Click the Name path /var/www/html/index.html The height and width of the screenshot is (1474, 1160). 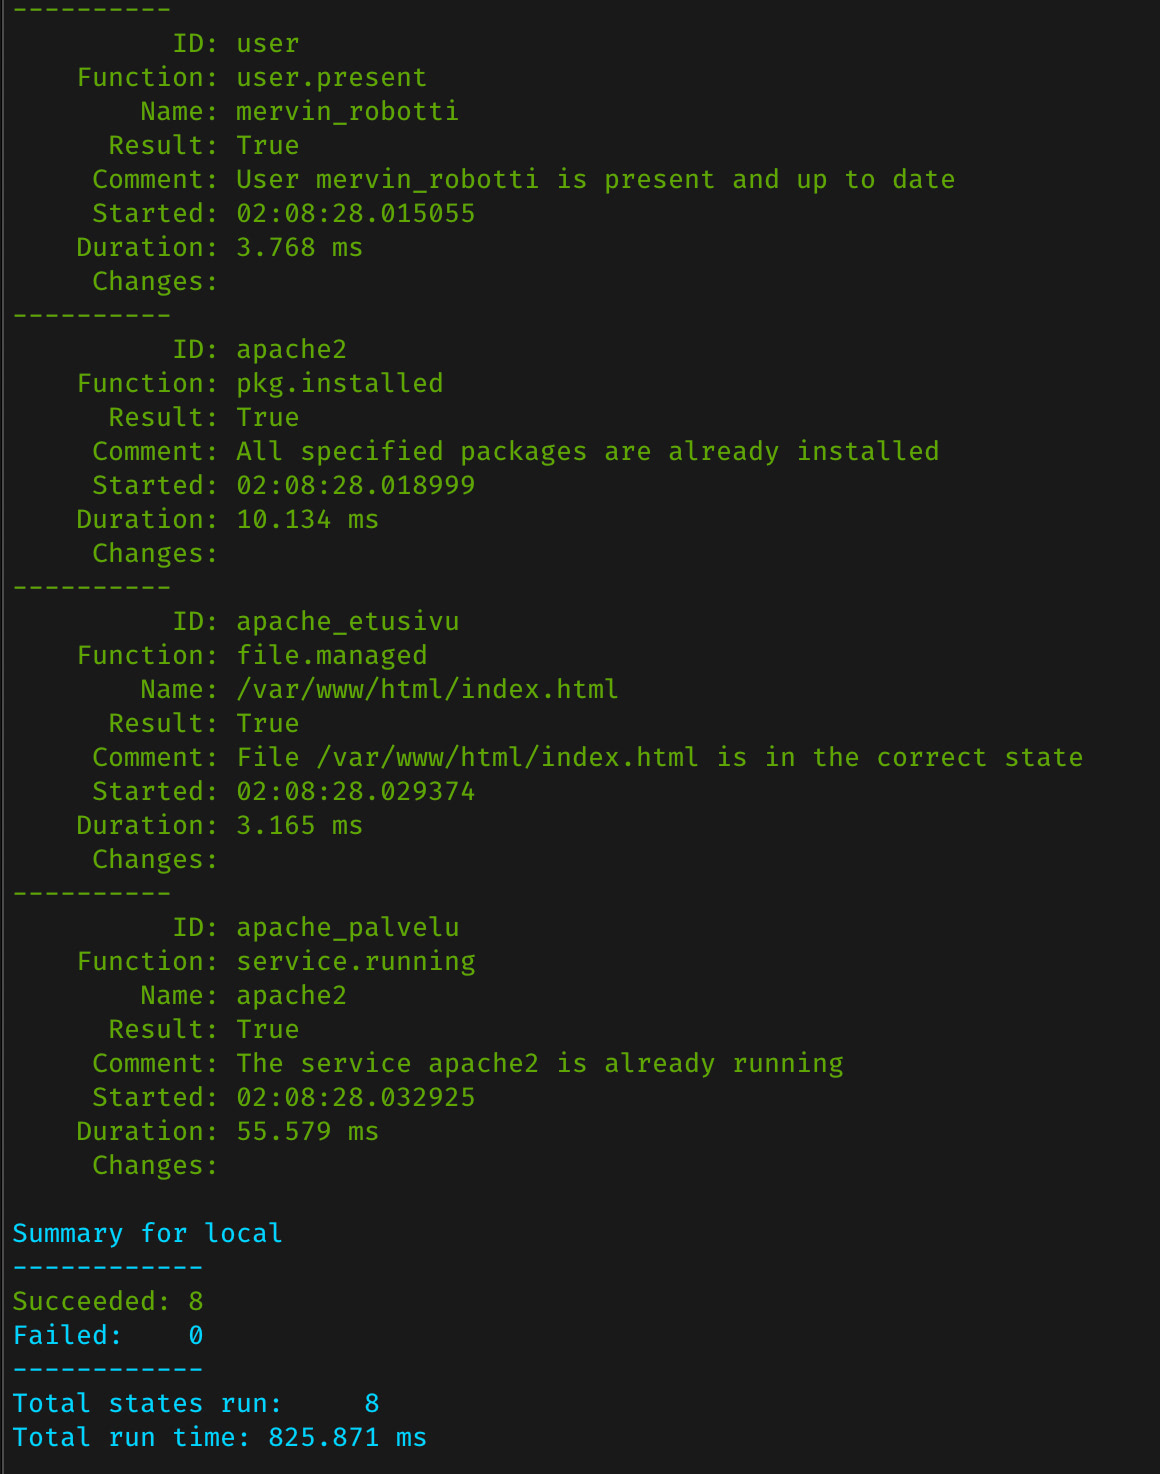pyautogui.click(x=427, y=690)
